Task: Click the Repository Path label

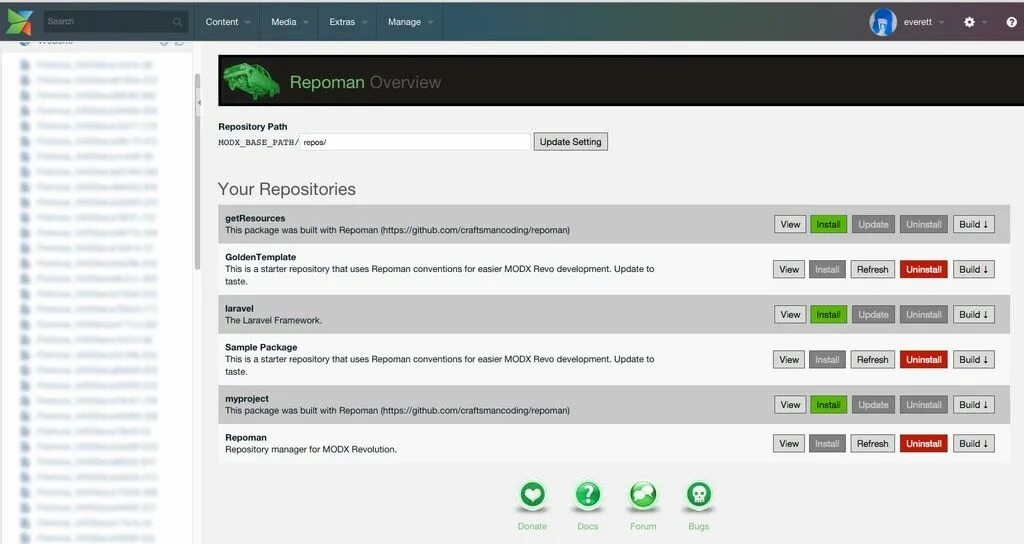Action: coord(253,126)
